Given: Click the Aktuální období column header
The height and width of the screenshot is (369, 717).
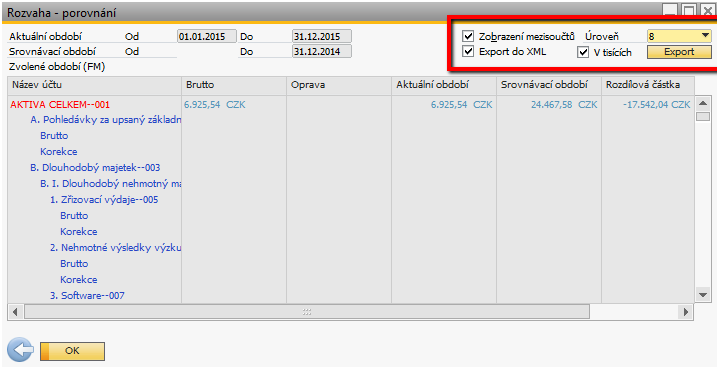Looking at the screenshot, I should [x=444, y=85].
